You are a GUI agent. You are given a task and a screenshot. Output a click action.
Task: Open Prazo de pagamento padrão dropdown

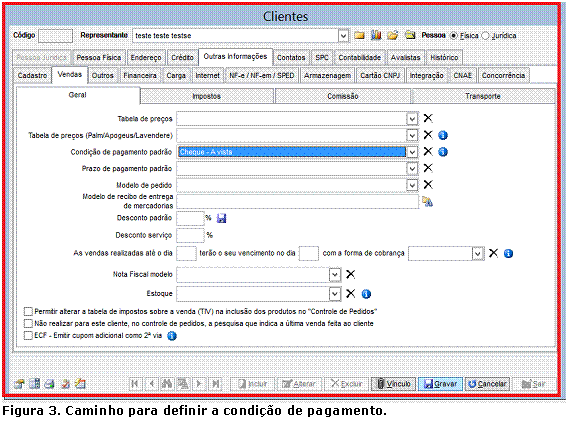(412, 169)
